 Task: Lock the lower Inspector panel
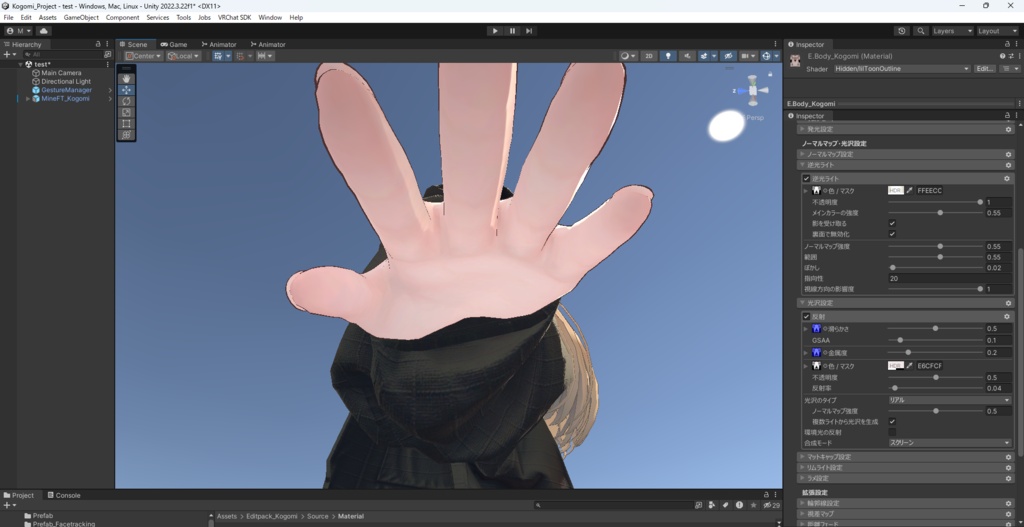(1007, 116)
